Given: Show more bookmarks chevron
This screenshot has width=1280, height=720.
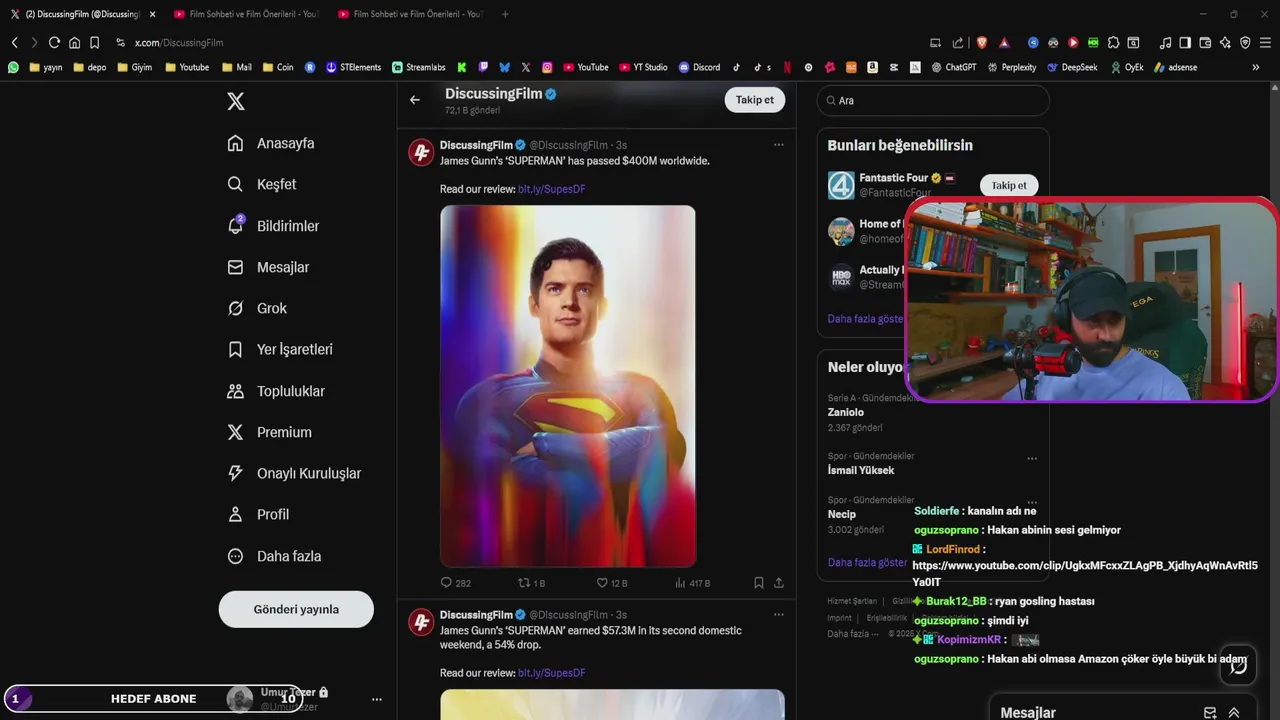Looking at the screenshot, I should point(1256,67).
